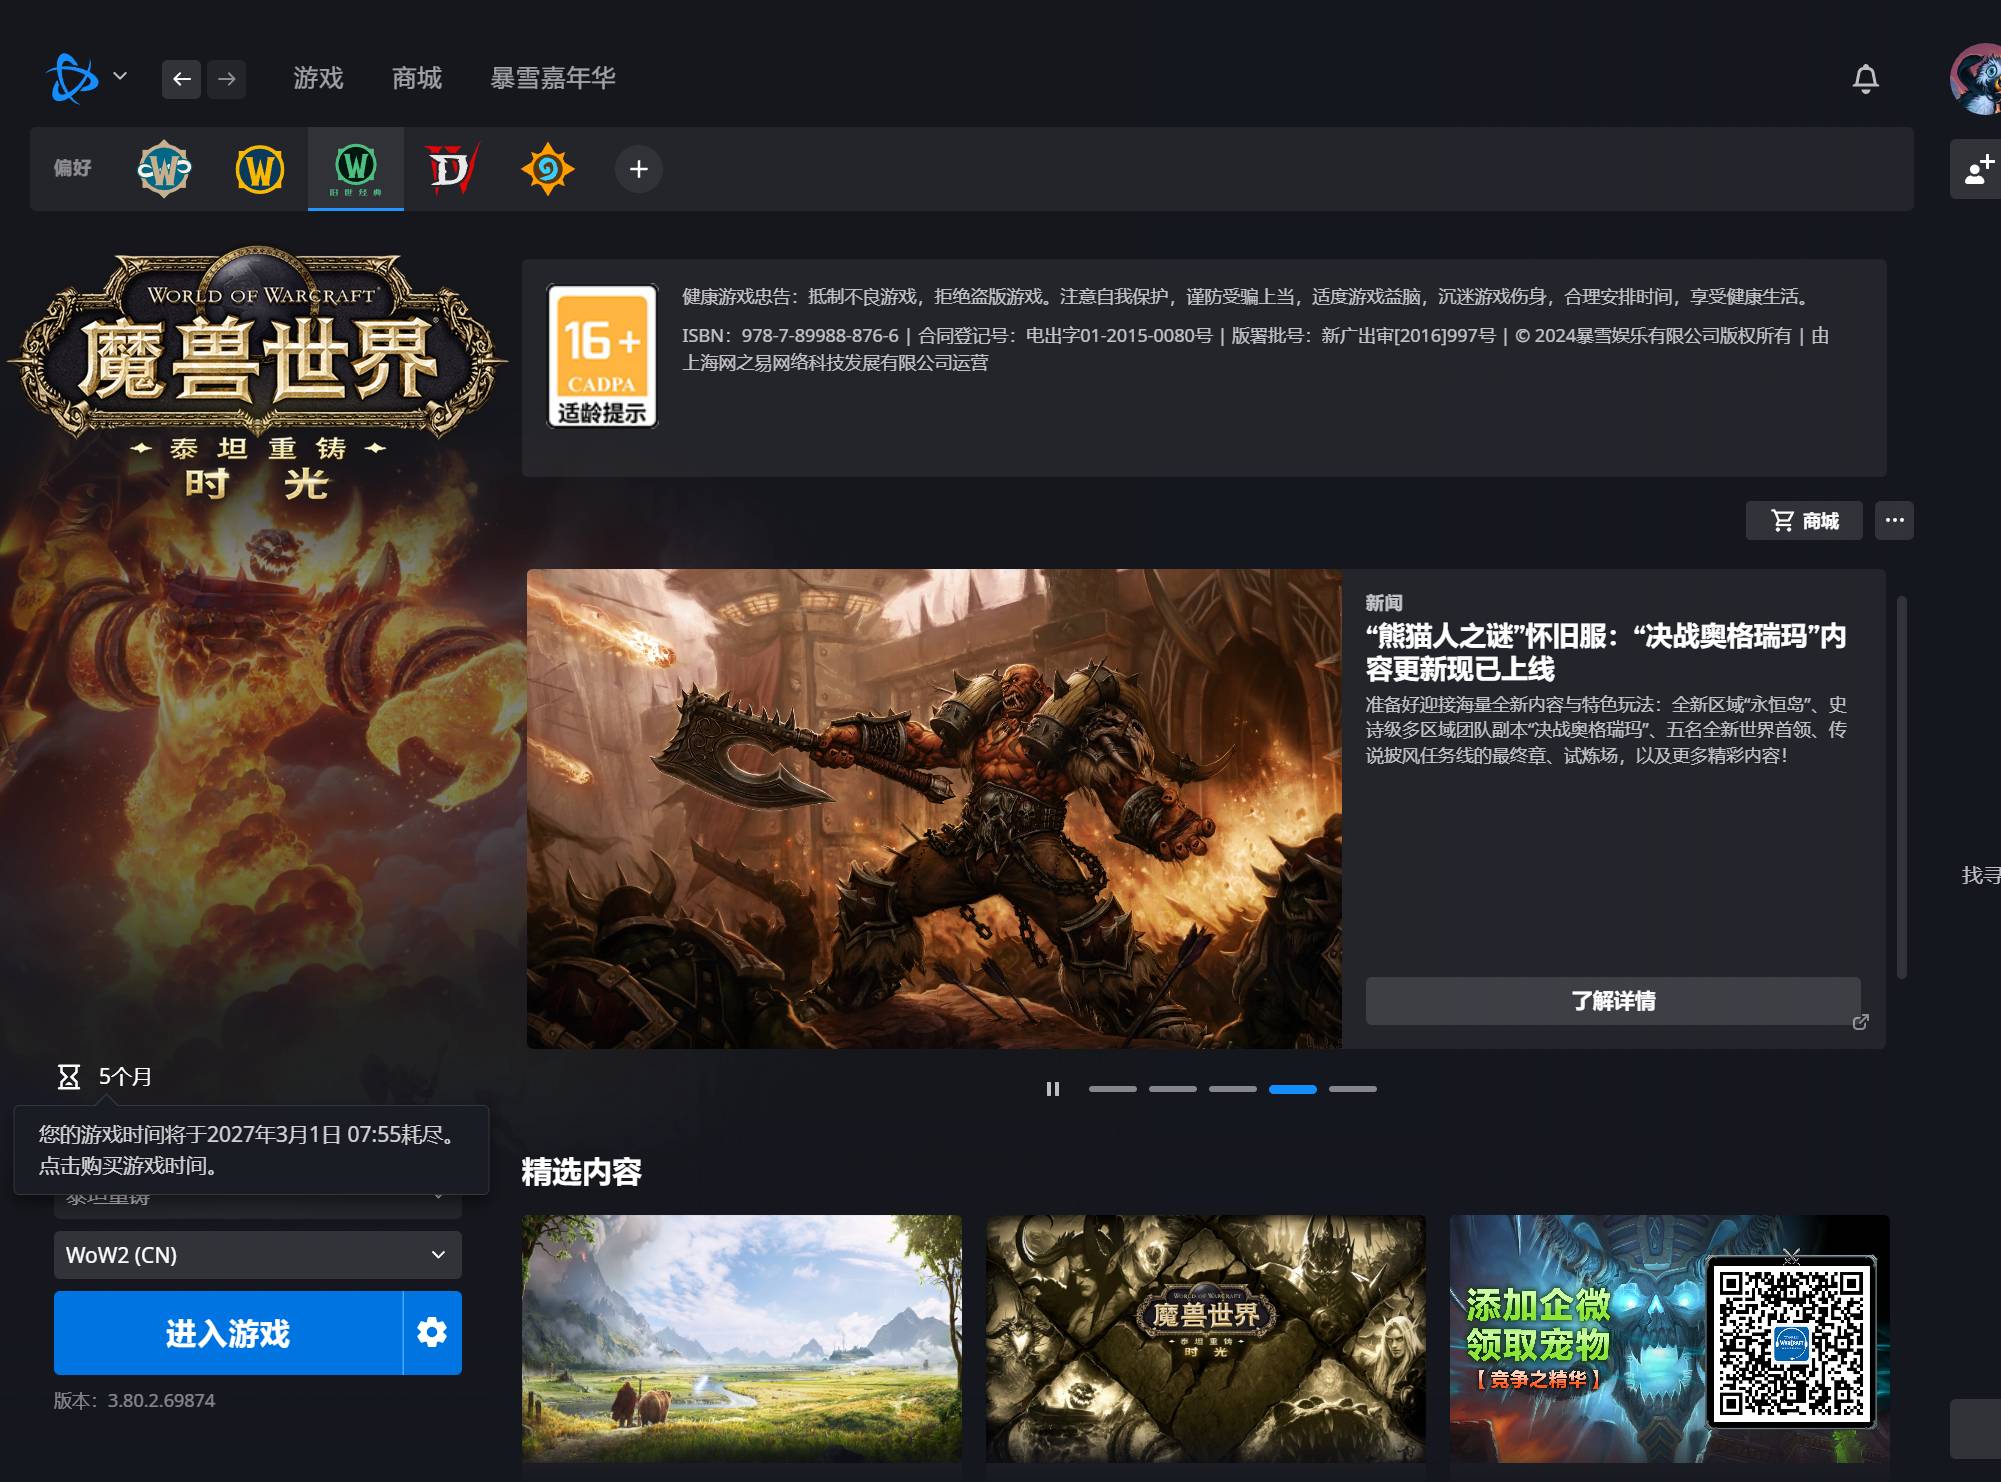The image size is (2001, 1482).
Task: Open the three-dots more options menu
Action: 1894,521
